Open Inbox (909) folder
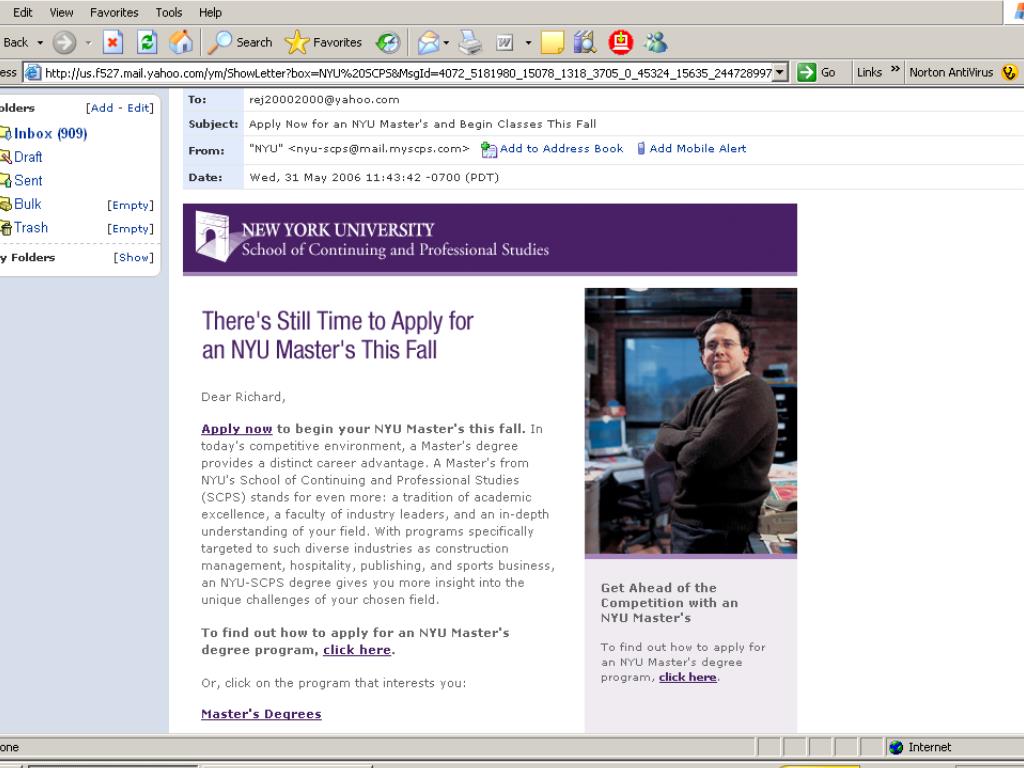 pos(50,134)
